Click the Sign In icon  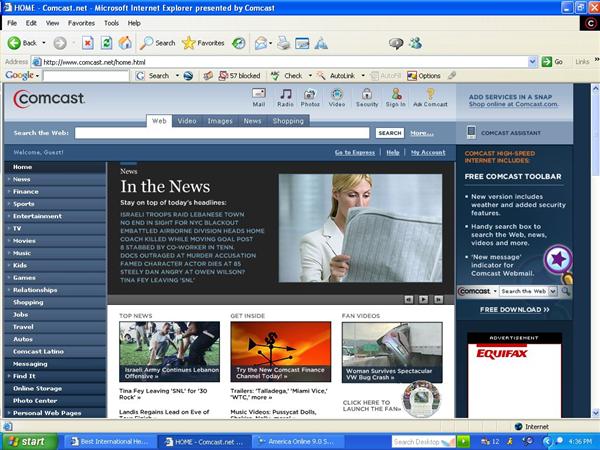[x=396, y=98]
